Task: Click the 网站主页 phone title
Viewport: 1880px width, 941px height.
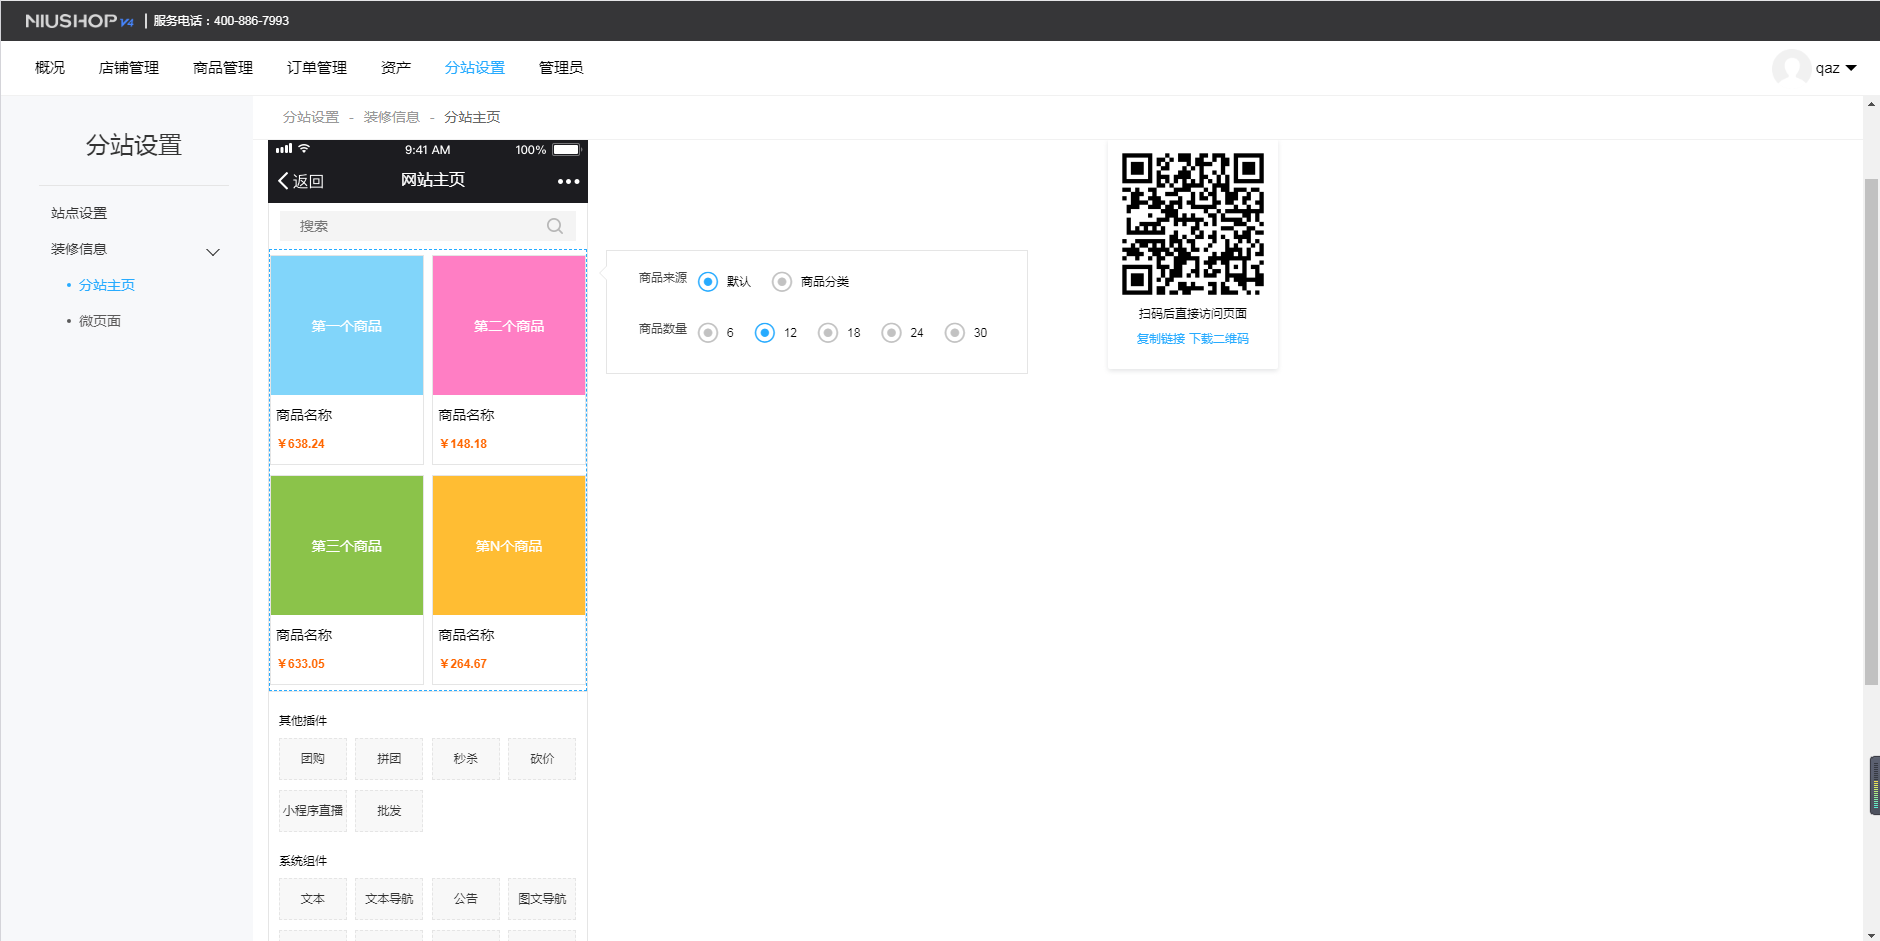Action: (433, 180)
